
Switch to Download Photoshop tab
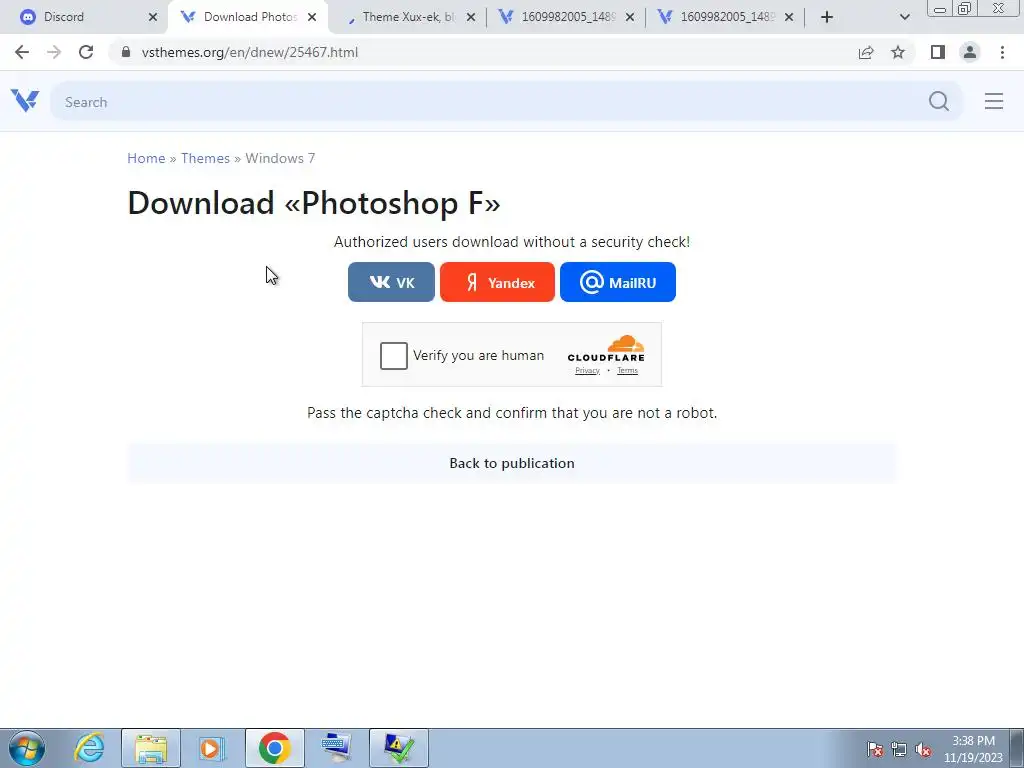(248, 17)
